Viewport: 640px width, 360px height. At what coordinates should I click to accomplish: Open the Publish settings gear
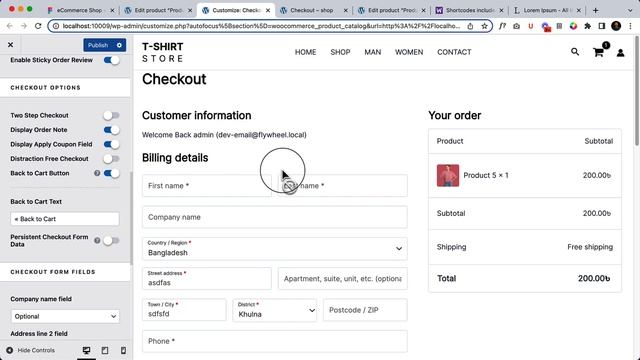pyautogui.click(x=119, y=45)
